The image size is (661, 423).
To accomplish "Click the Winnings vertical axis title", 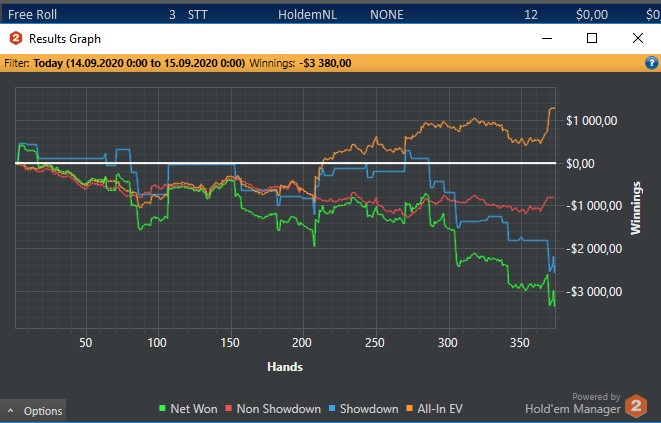I will point(635,208).
